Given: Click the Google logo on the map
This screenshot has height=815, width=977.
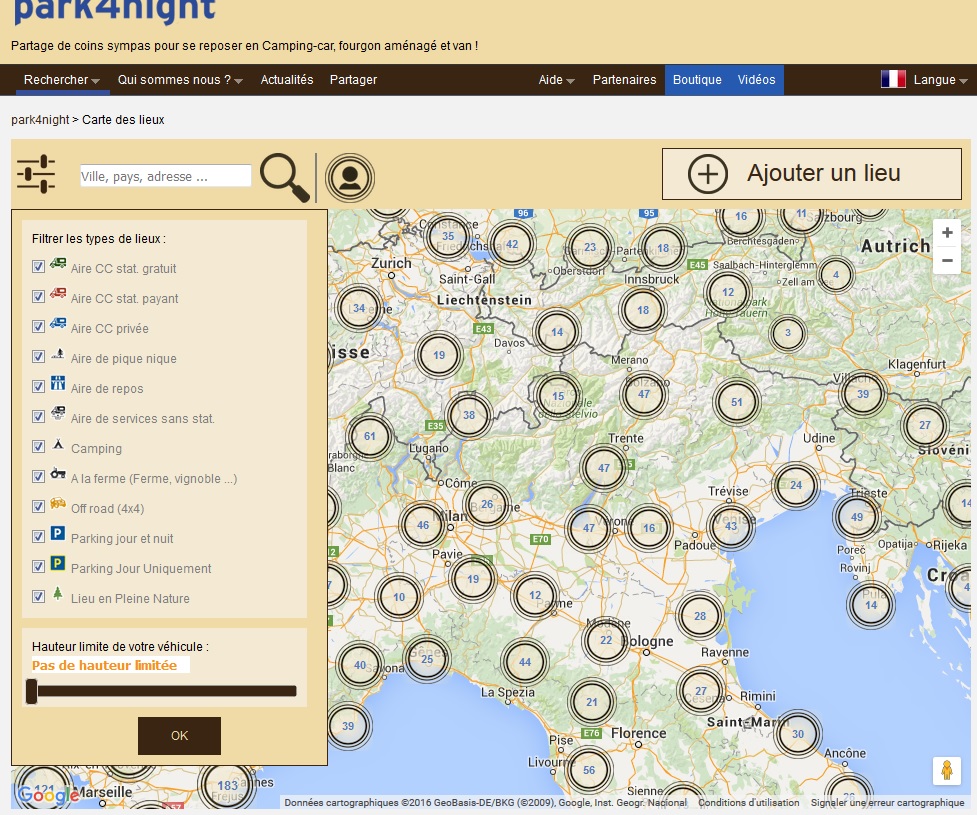Looking at the screenshot, I should tap(48, 794).
